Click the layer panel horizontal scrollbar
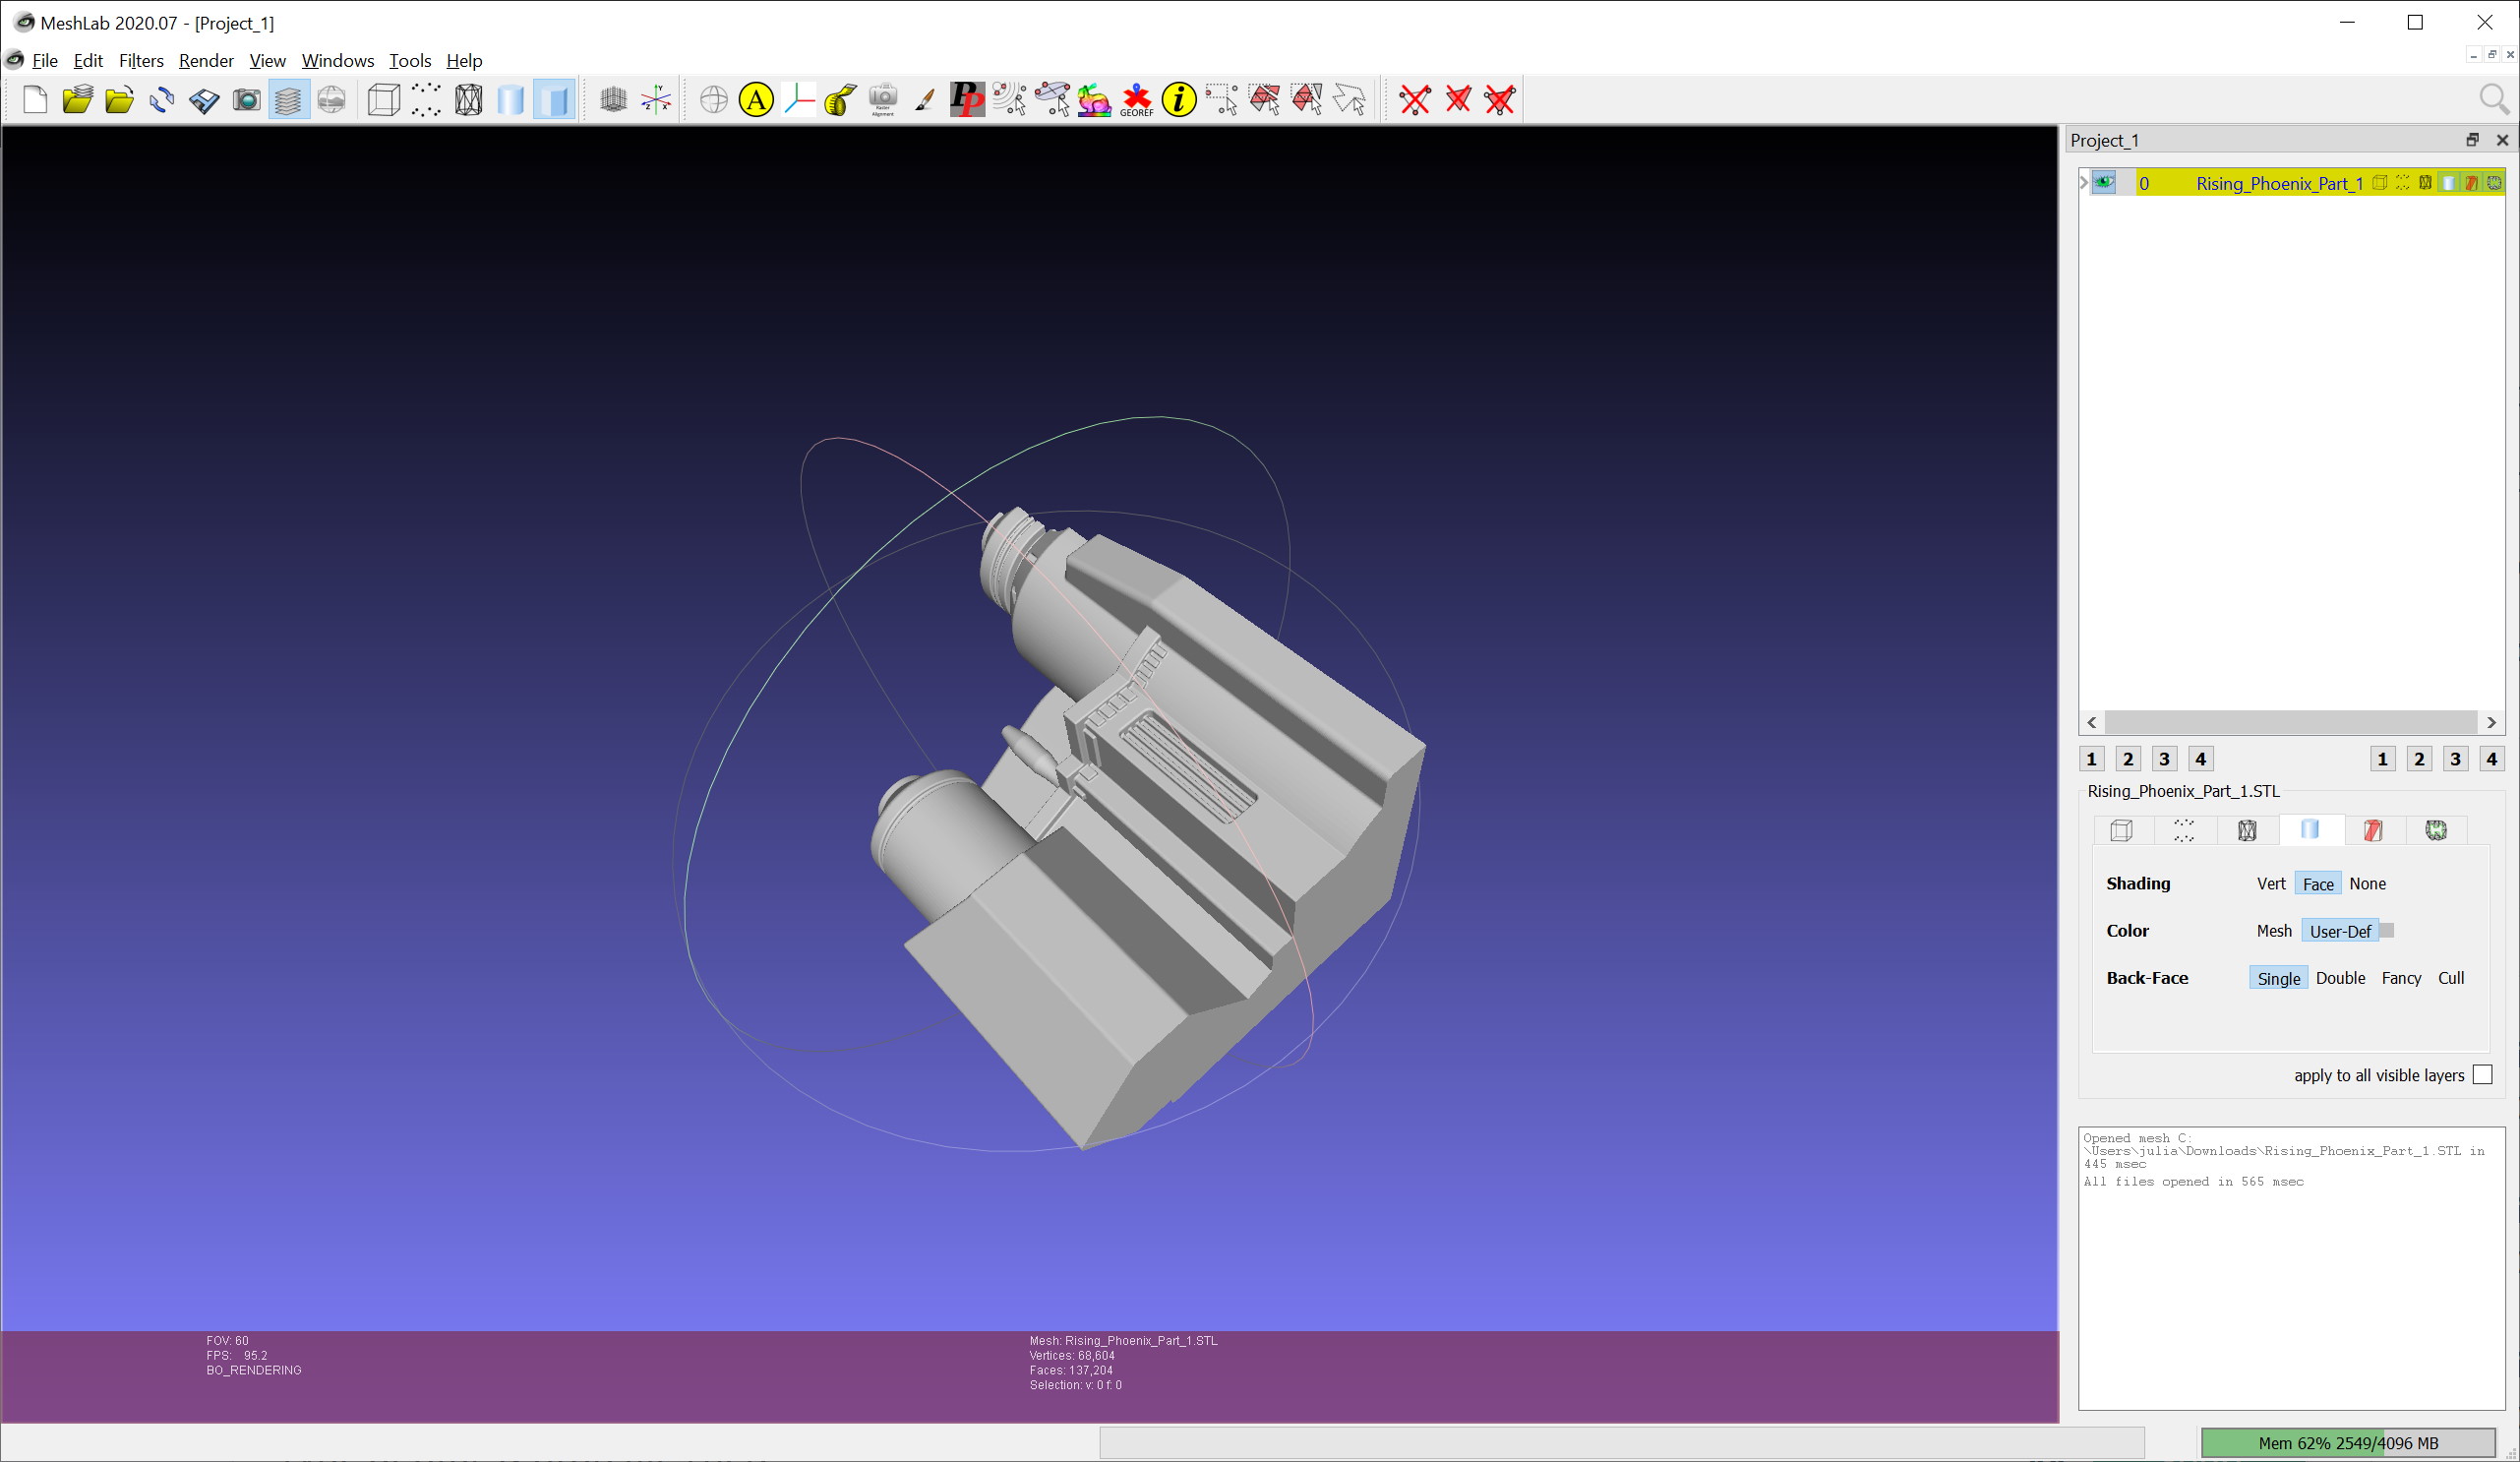Screen dimensions: 2520x1462 2290,722
